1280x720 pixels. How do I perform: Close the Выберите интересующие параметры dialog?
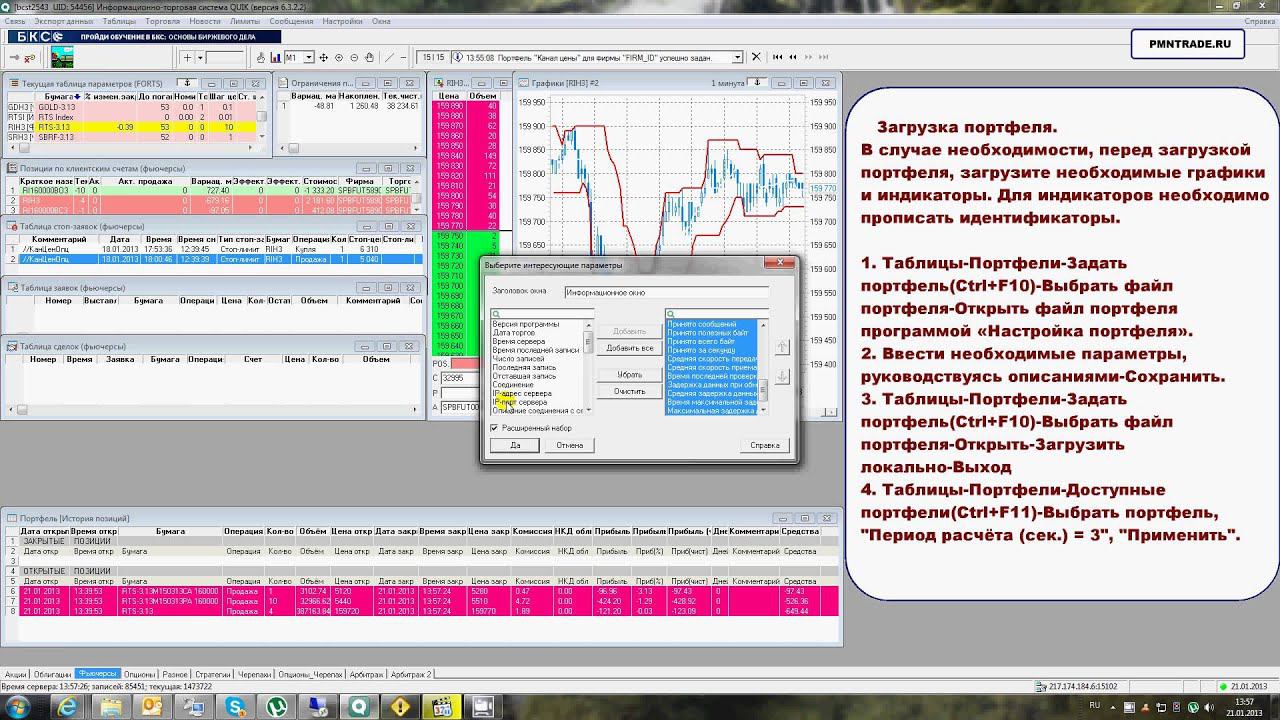[x=779, y=264]
